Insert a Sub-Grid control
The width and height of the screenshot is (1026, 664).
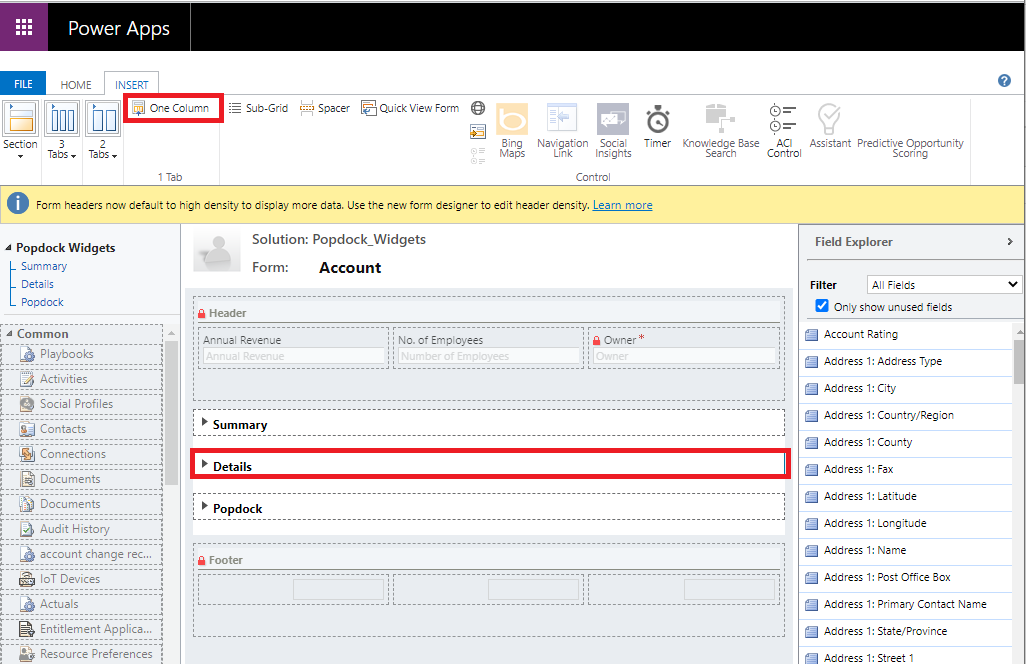tap(258, 108)
